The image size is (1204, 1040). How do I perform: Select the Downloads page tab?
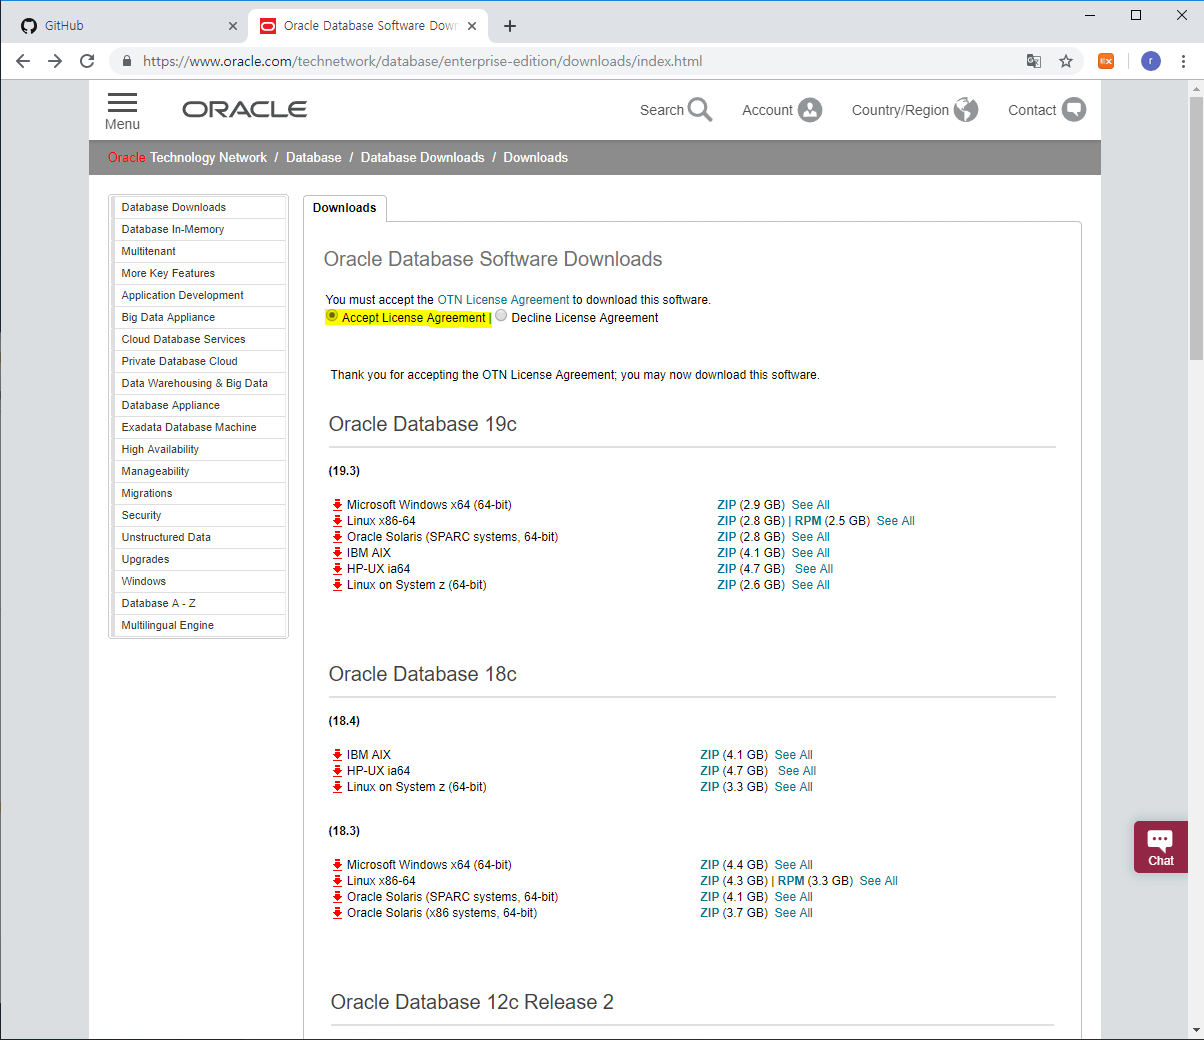344,208
